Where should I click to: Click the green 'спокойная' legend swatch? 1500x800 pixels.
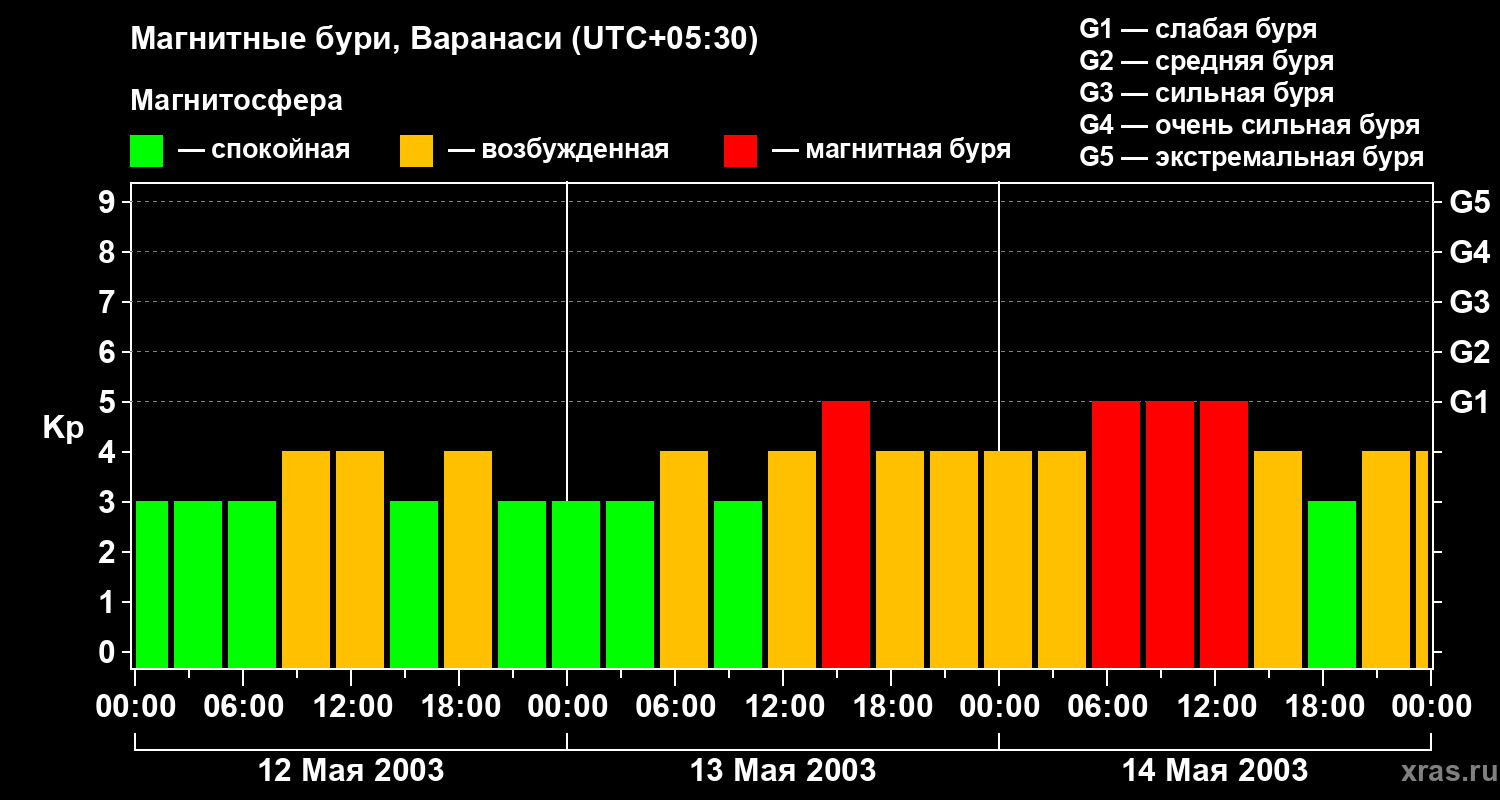coord(146,151)
